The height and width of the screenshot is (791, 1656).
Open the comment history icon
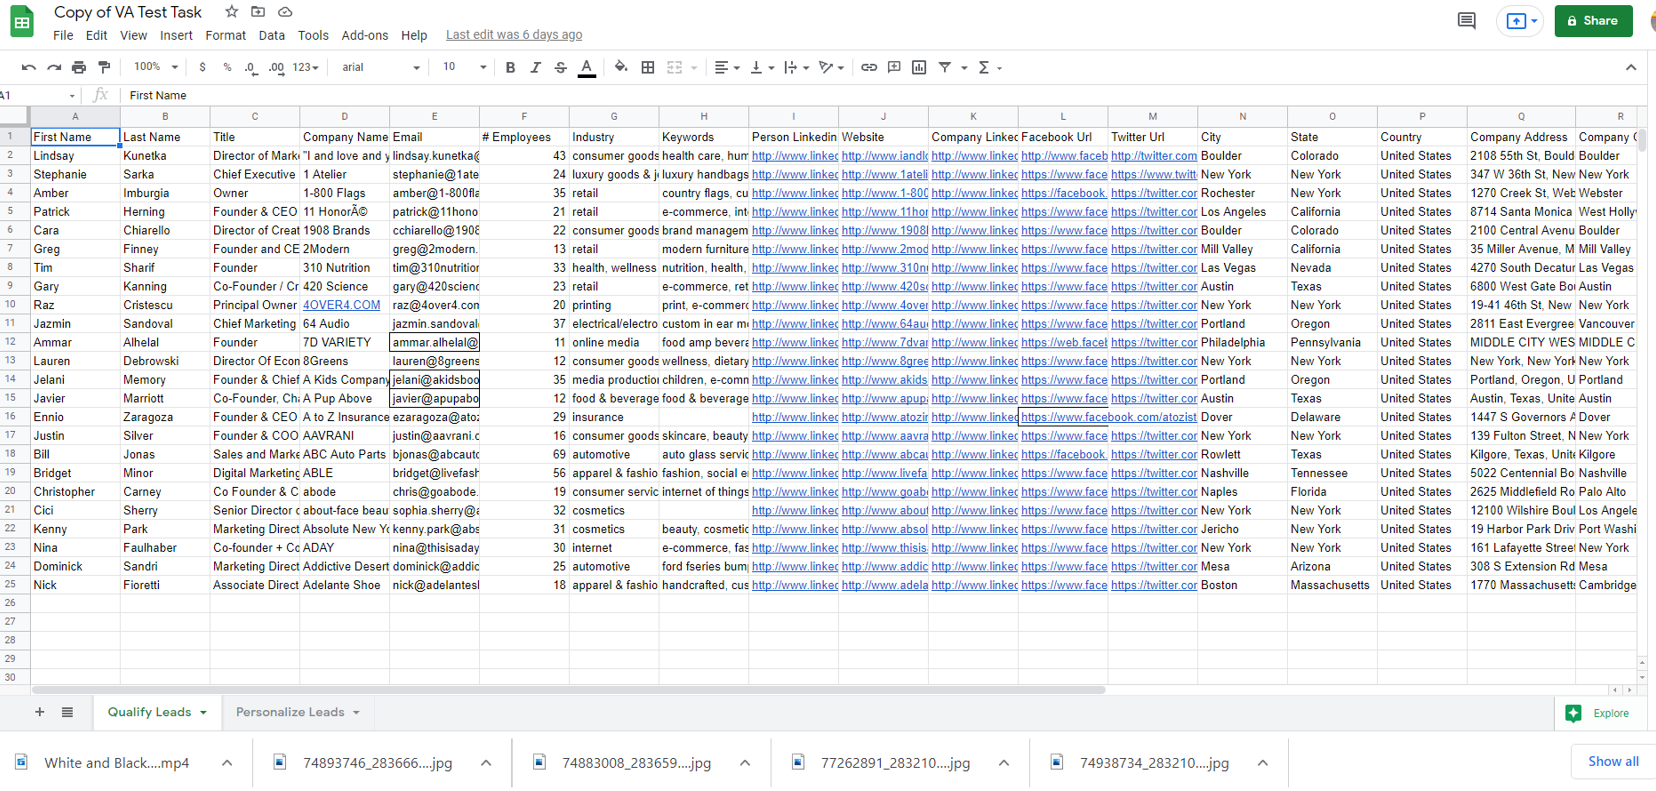[x=1467, y=20]
